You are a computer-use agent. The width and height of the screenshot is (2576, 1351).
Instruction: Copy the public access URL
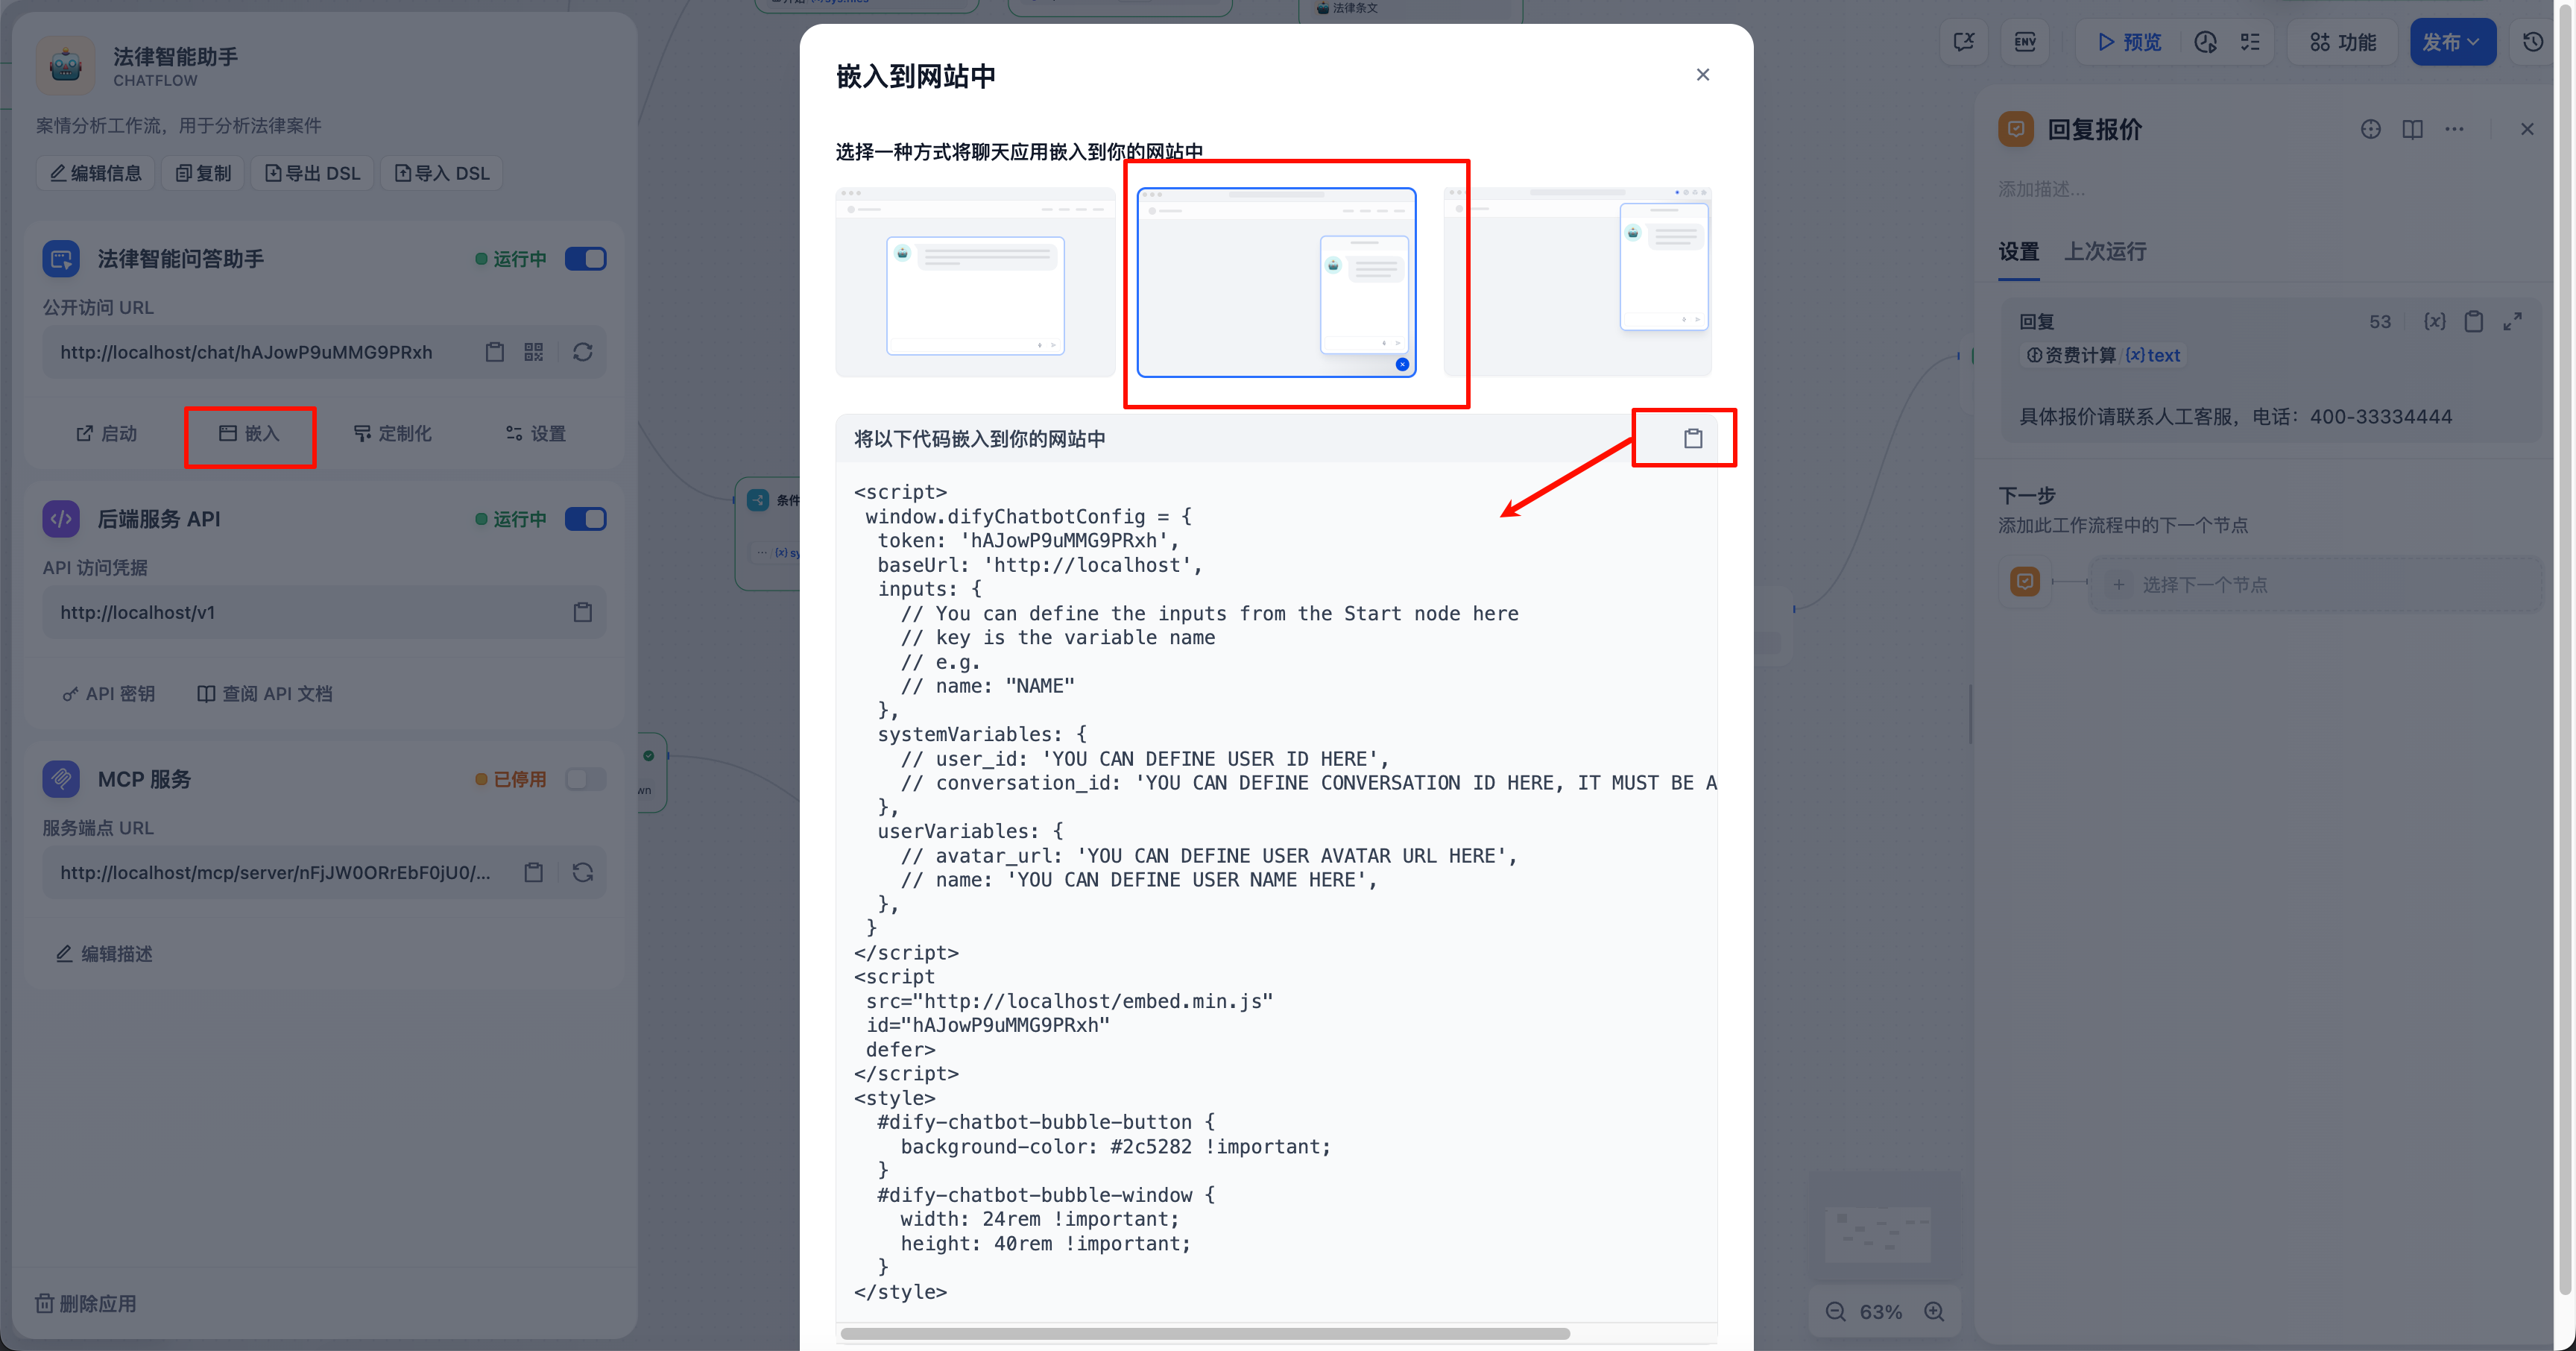(494, 352)
